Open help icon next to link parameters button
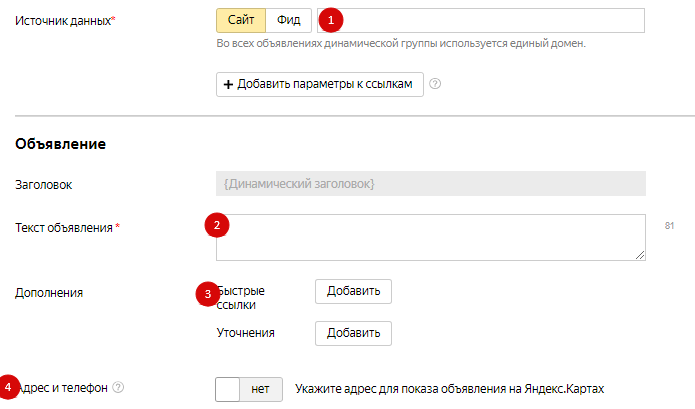Screen dimensions: 695x409 tap(435, 84)
